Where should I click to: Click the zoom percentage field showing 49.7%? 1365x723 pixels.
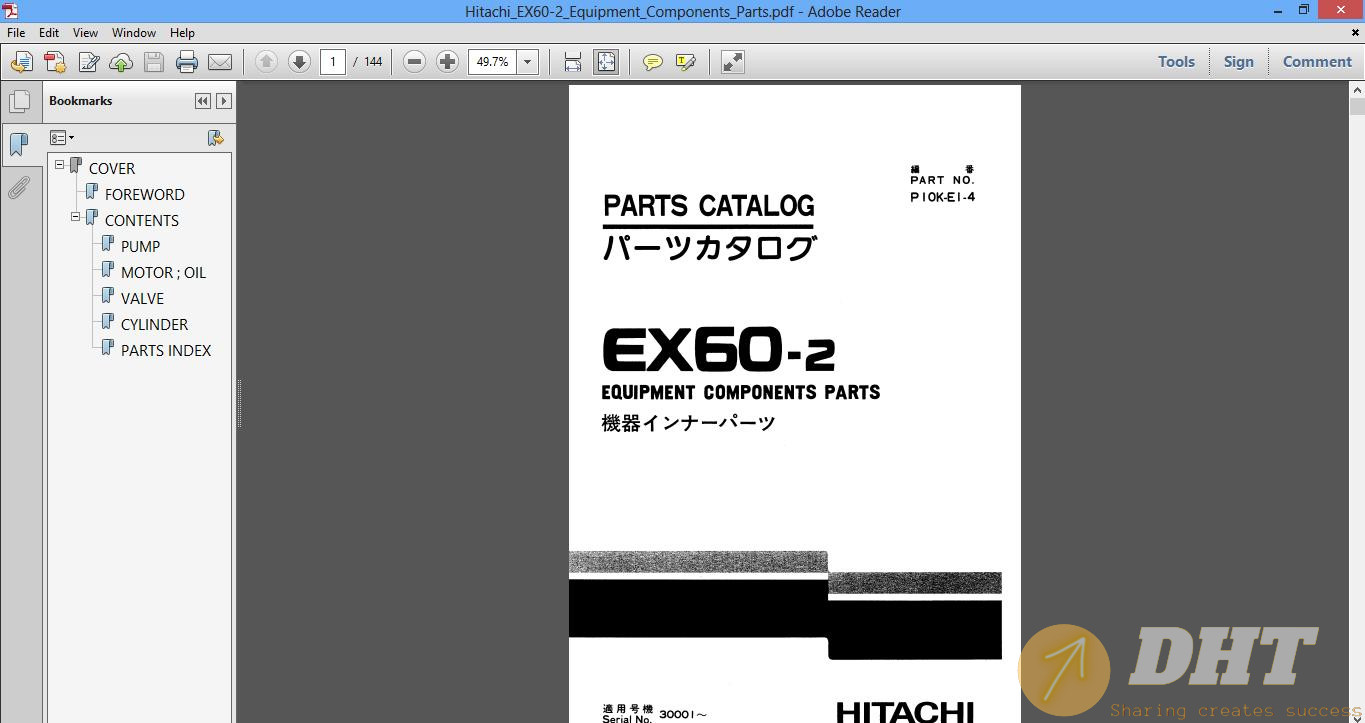pos(492,62)
